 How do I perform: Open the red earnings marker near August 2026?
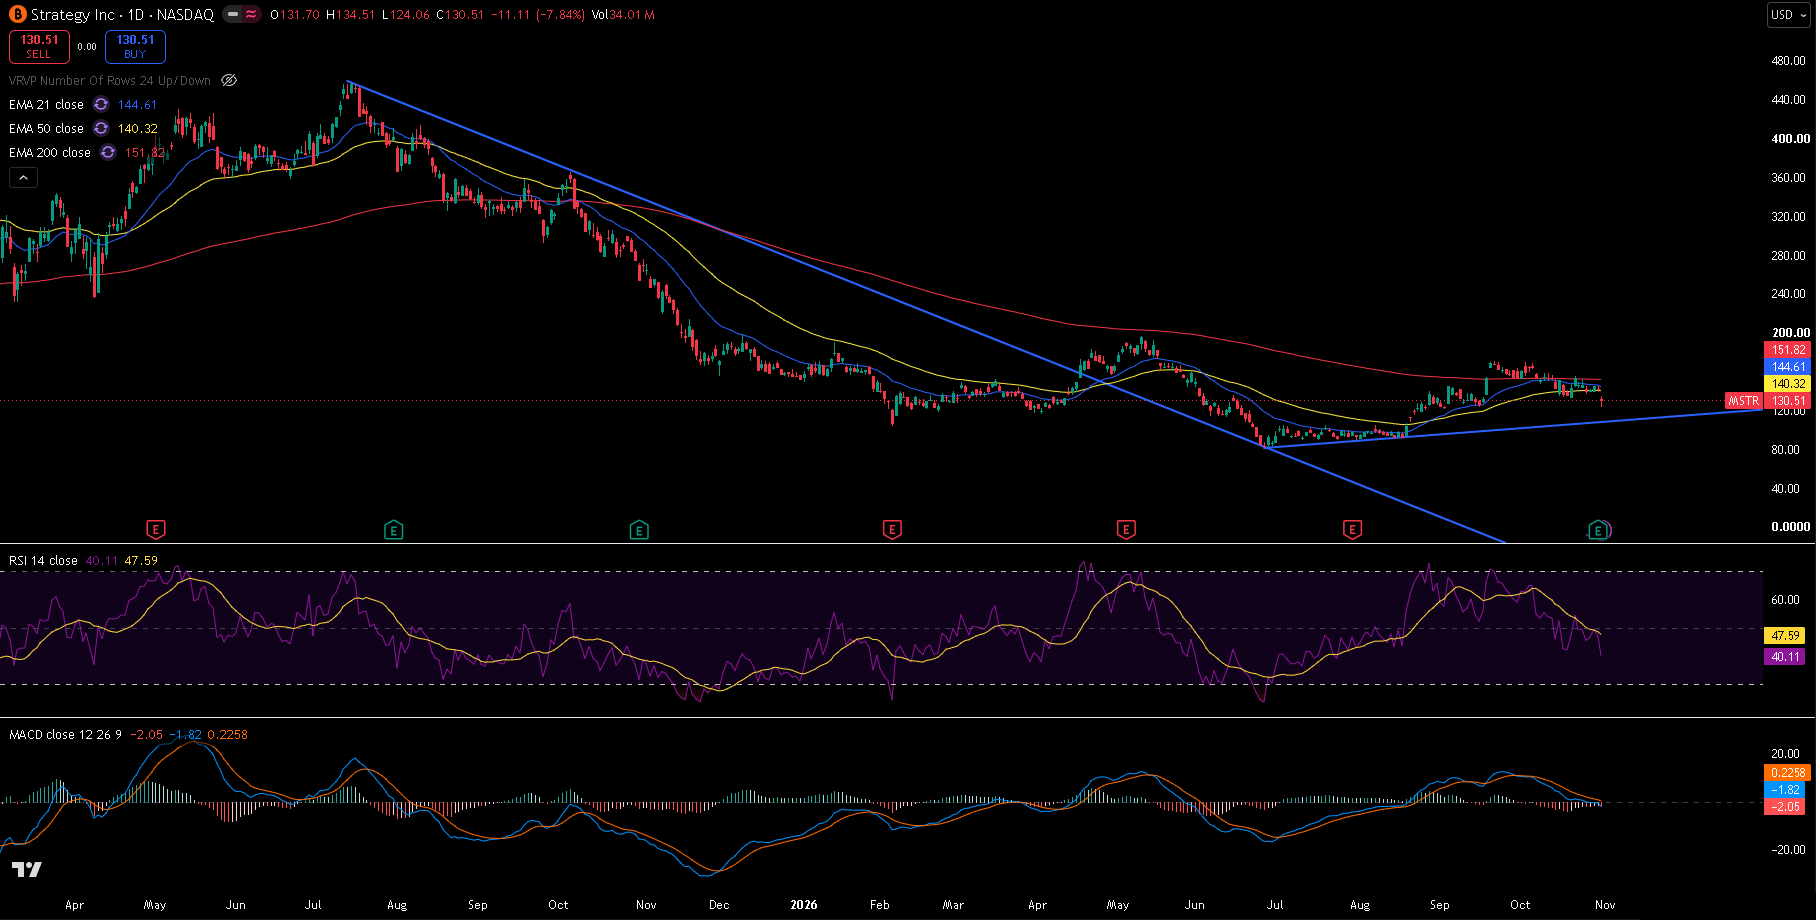tap(1352, 530)
